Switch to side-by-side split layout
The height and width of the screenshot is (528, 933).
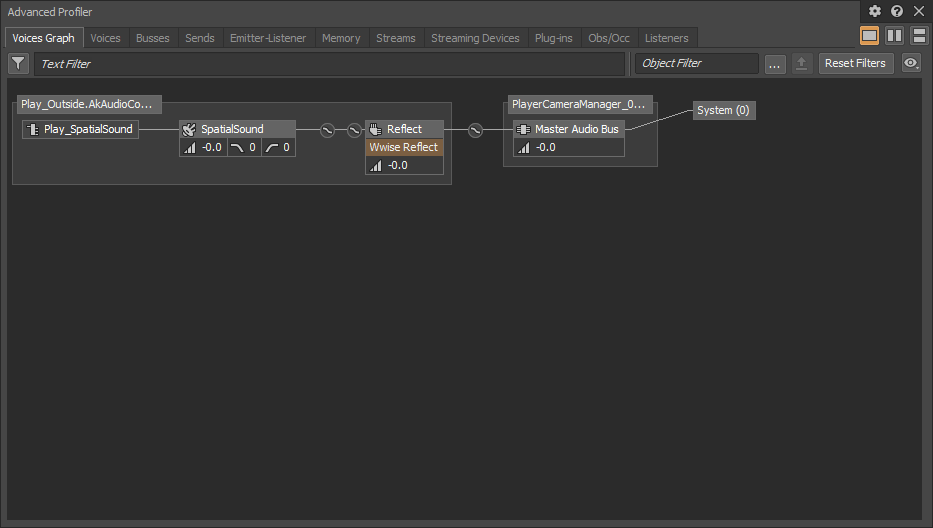click(x=894, y=36)
